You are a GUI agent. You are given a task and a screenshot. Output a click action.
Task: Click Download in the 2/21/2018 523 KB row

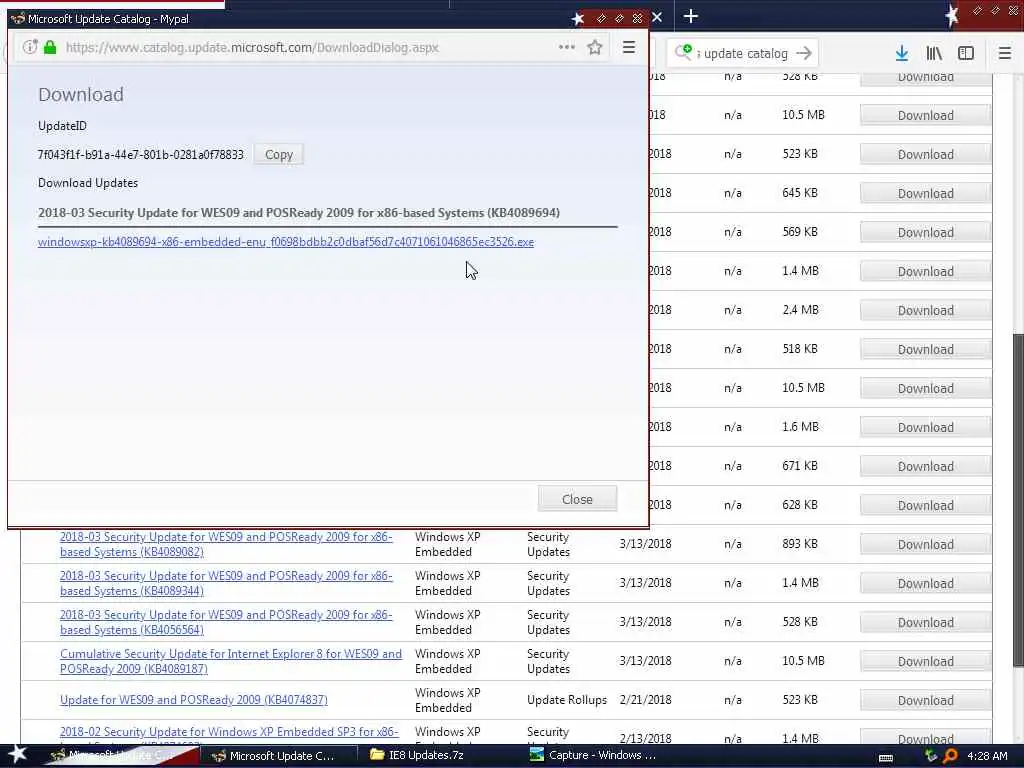pos(925,700)
